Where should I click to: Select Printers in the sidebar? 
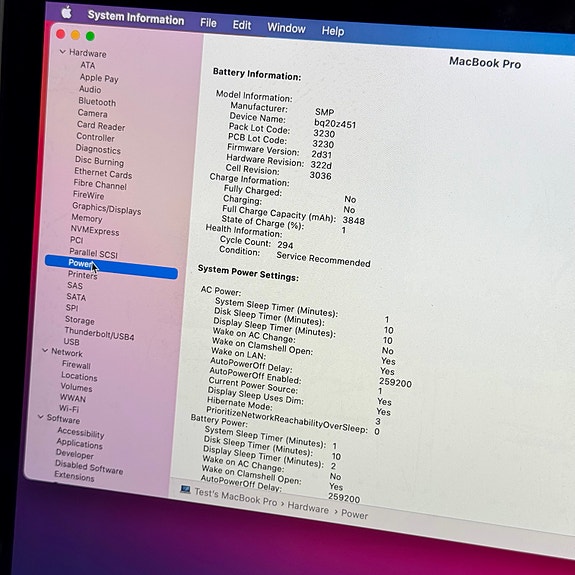point(83,275)
